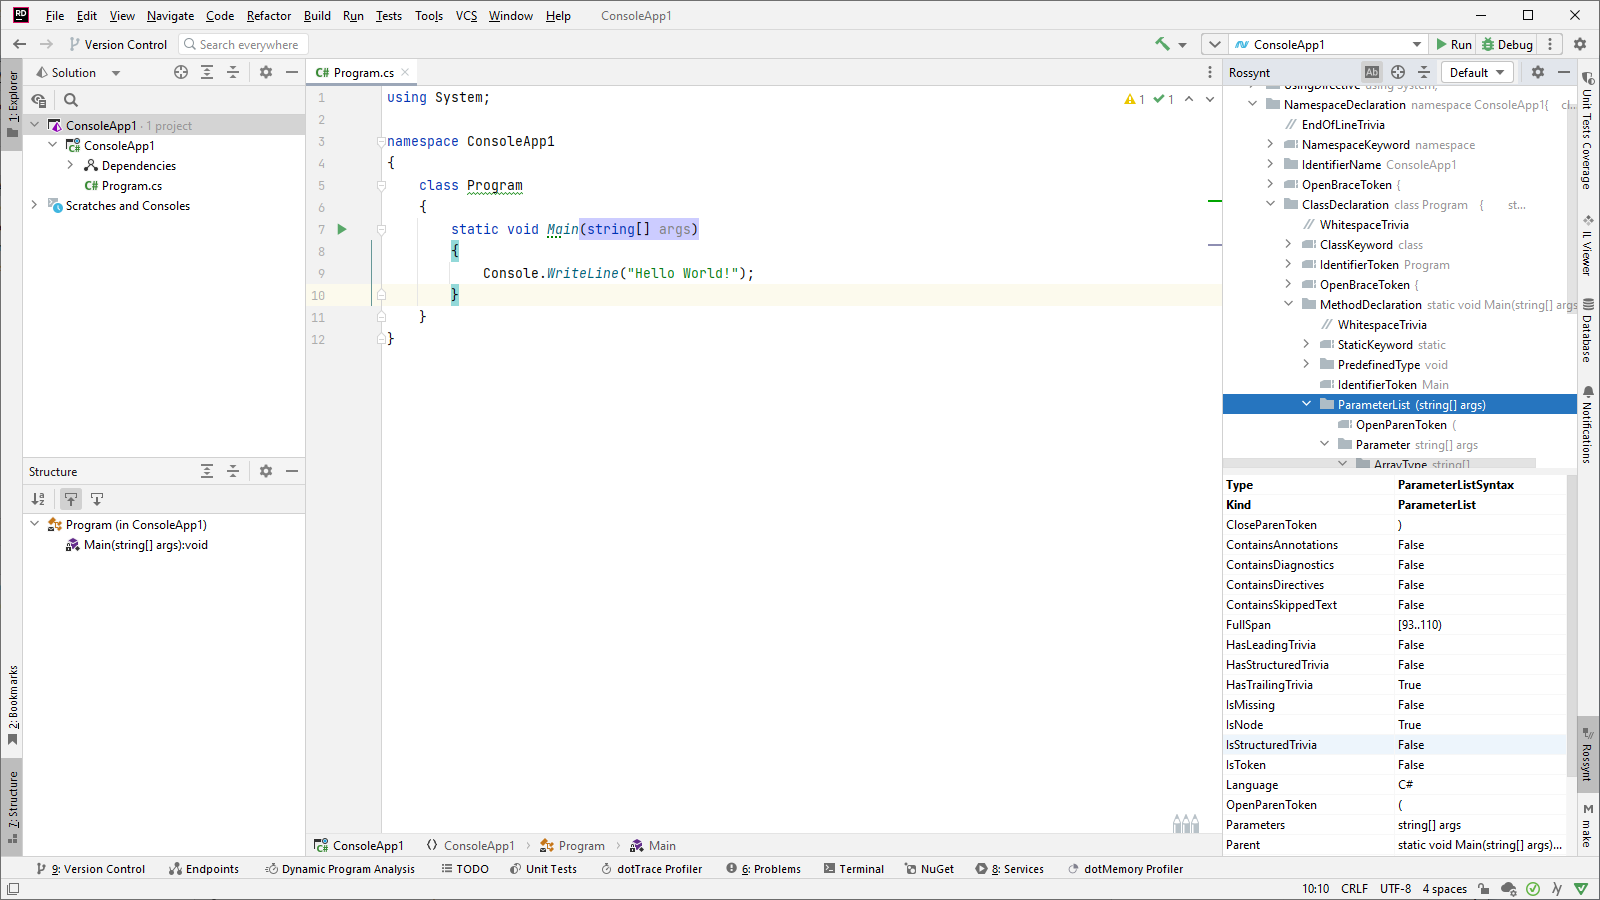The height and width of the screenshot is (900, 1600).
Task: Select Main(string[] args):void in Structure
Action: 146,545
